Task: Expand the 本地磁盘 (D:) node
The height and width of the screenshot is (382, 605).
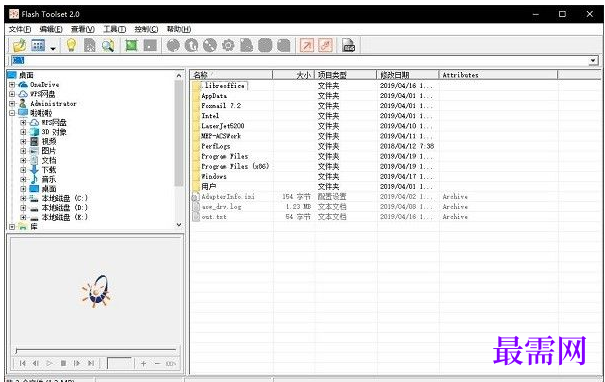Action: click(x=24, y=208)
